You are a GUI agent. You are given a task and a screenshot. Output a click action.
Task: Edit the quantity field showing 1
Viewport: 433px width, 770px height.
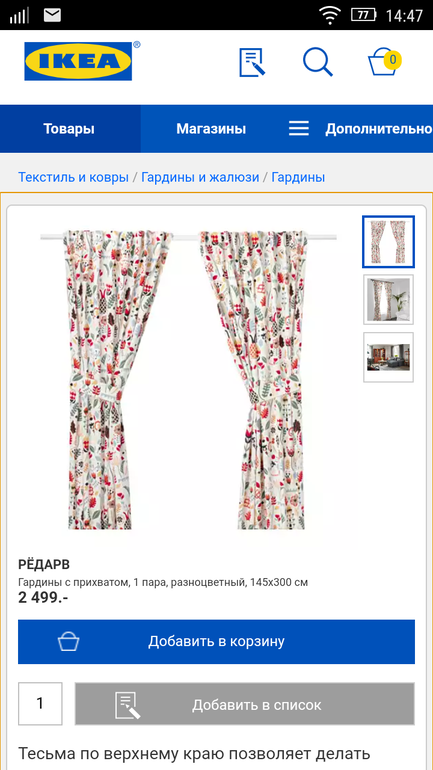tap(40, 704)
